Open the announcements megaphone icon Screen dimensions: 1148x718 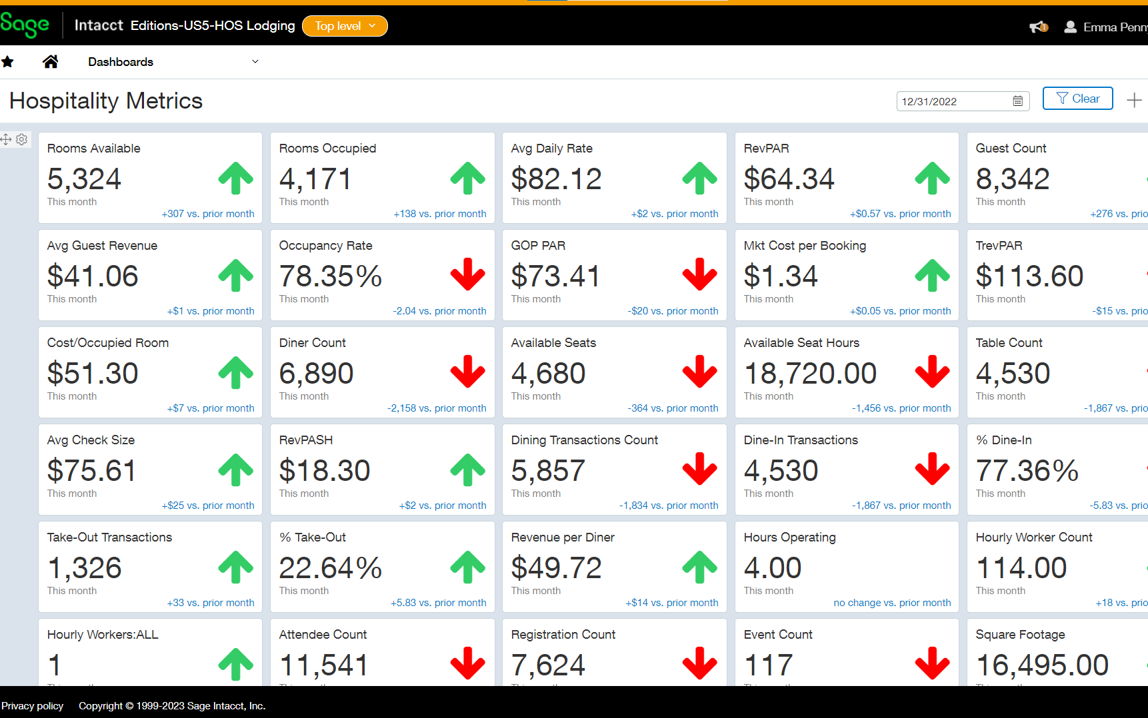(1038, 27)
